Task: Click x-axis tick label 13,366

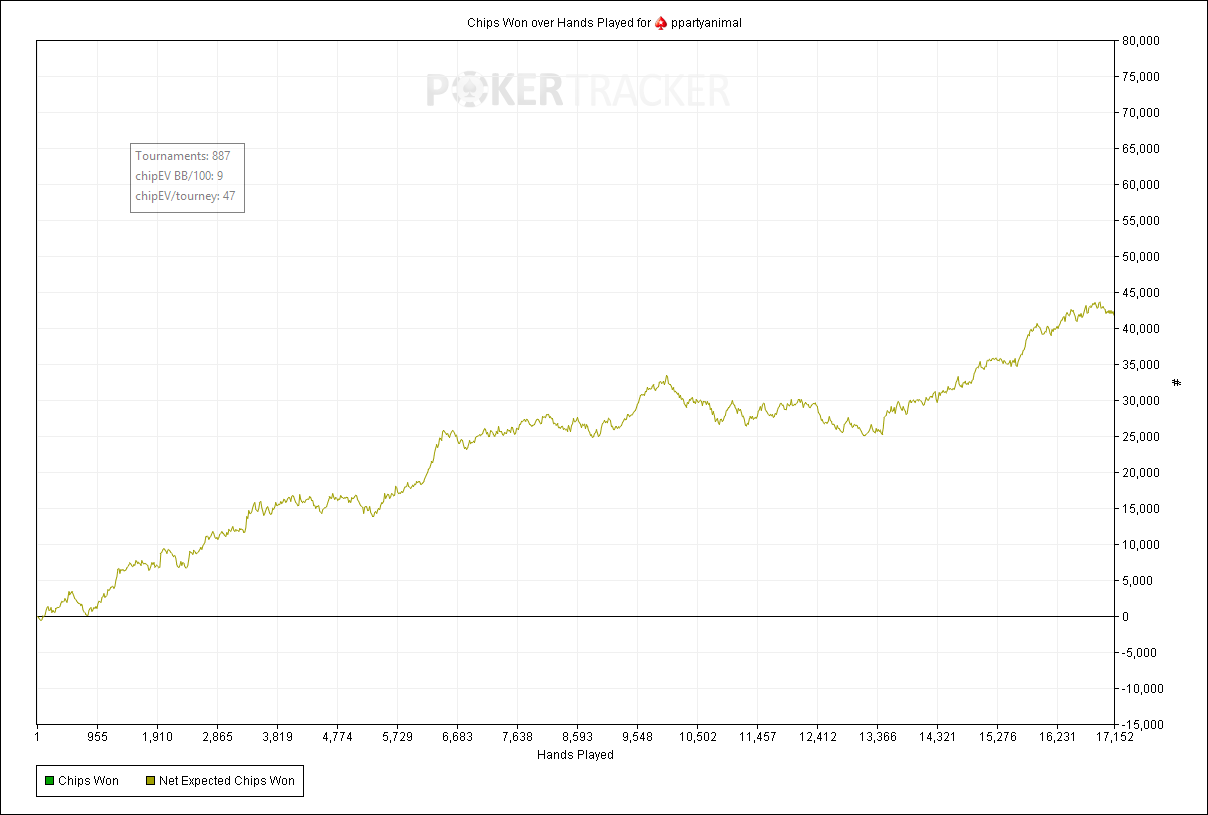Action: 877,737
